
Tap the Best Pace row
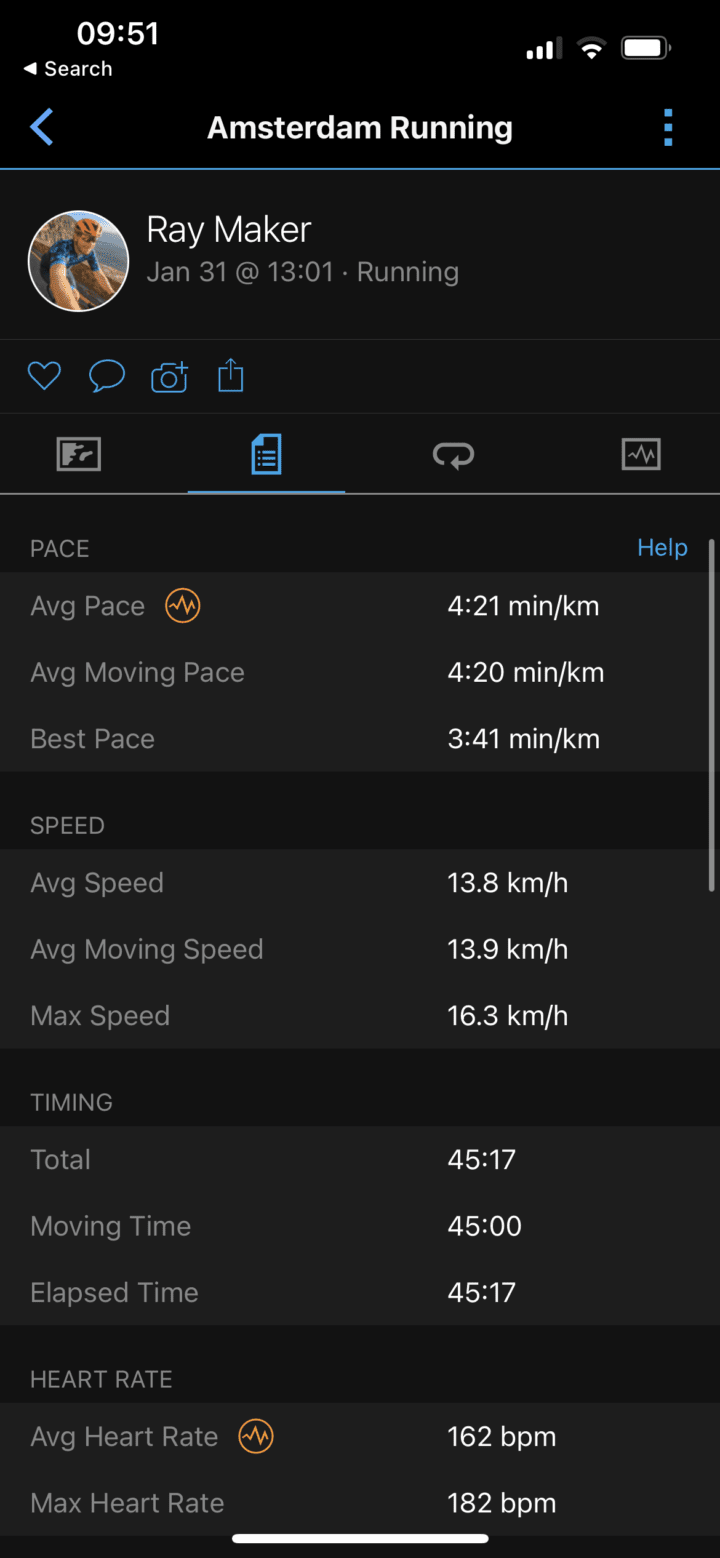[360, 739]
